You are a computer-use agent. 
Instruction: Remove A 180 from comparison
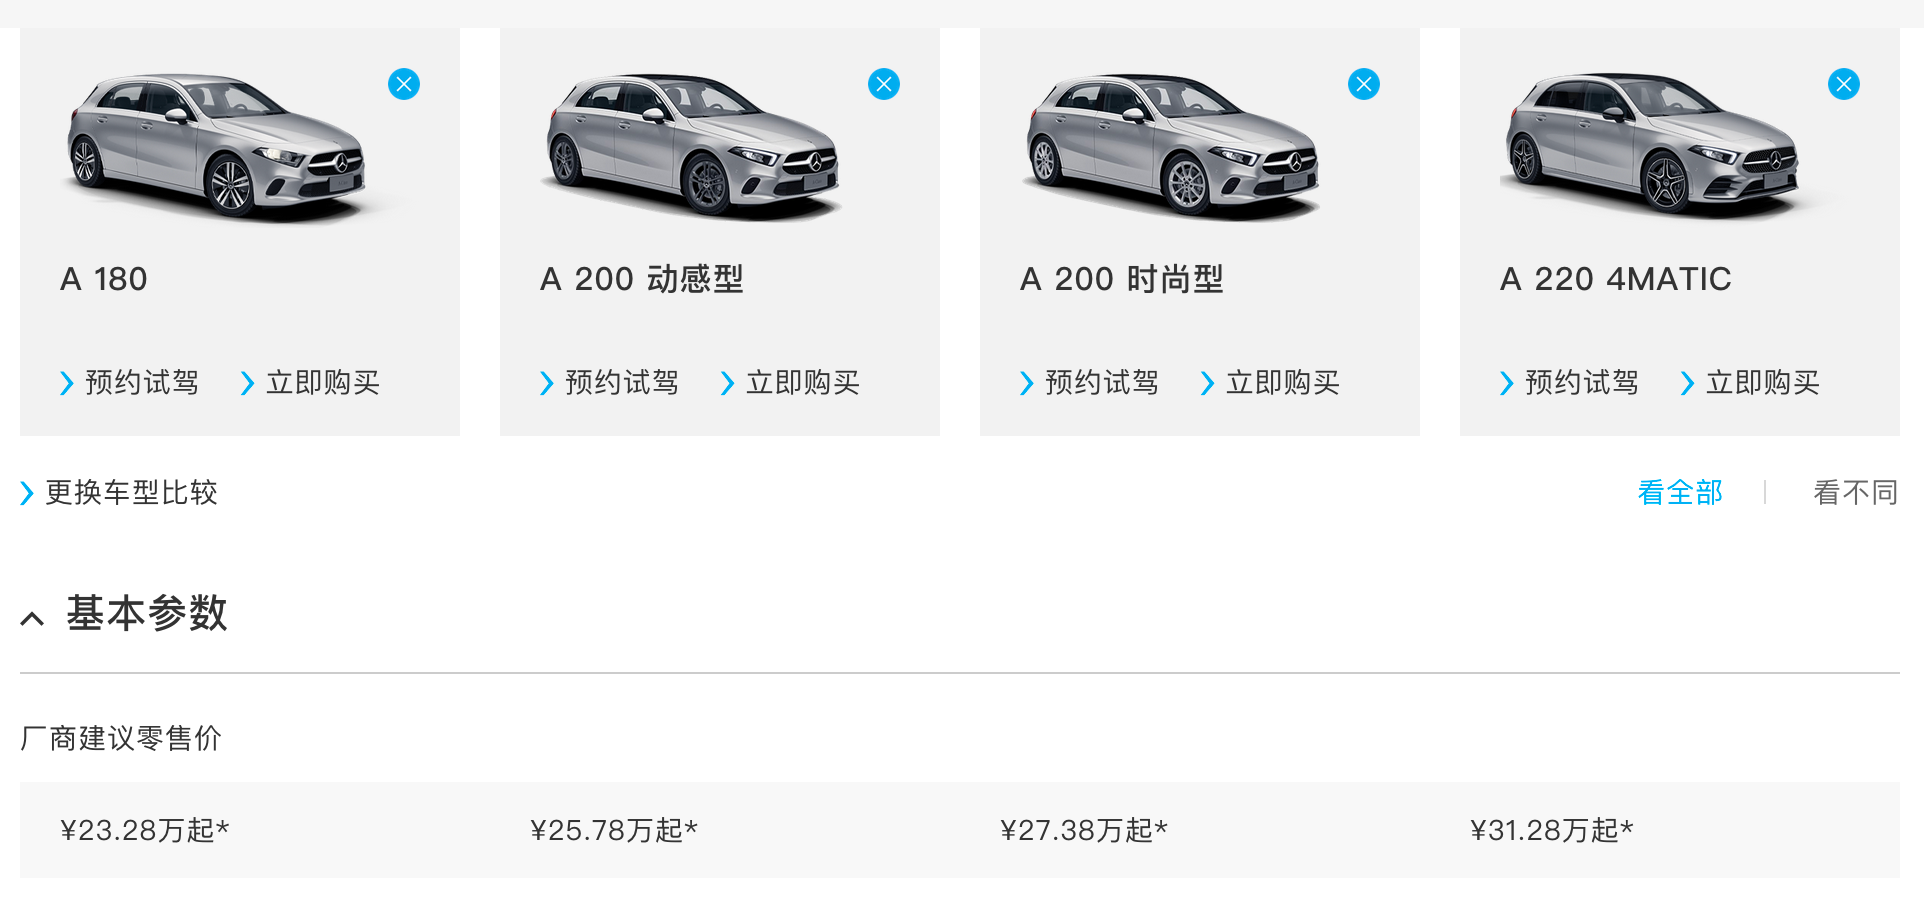(404, 84)
